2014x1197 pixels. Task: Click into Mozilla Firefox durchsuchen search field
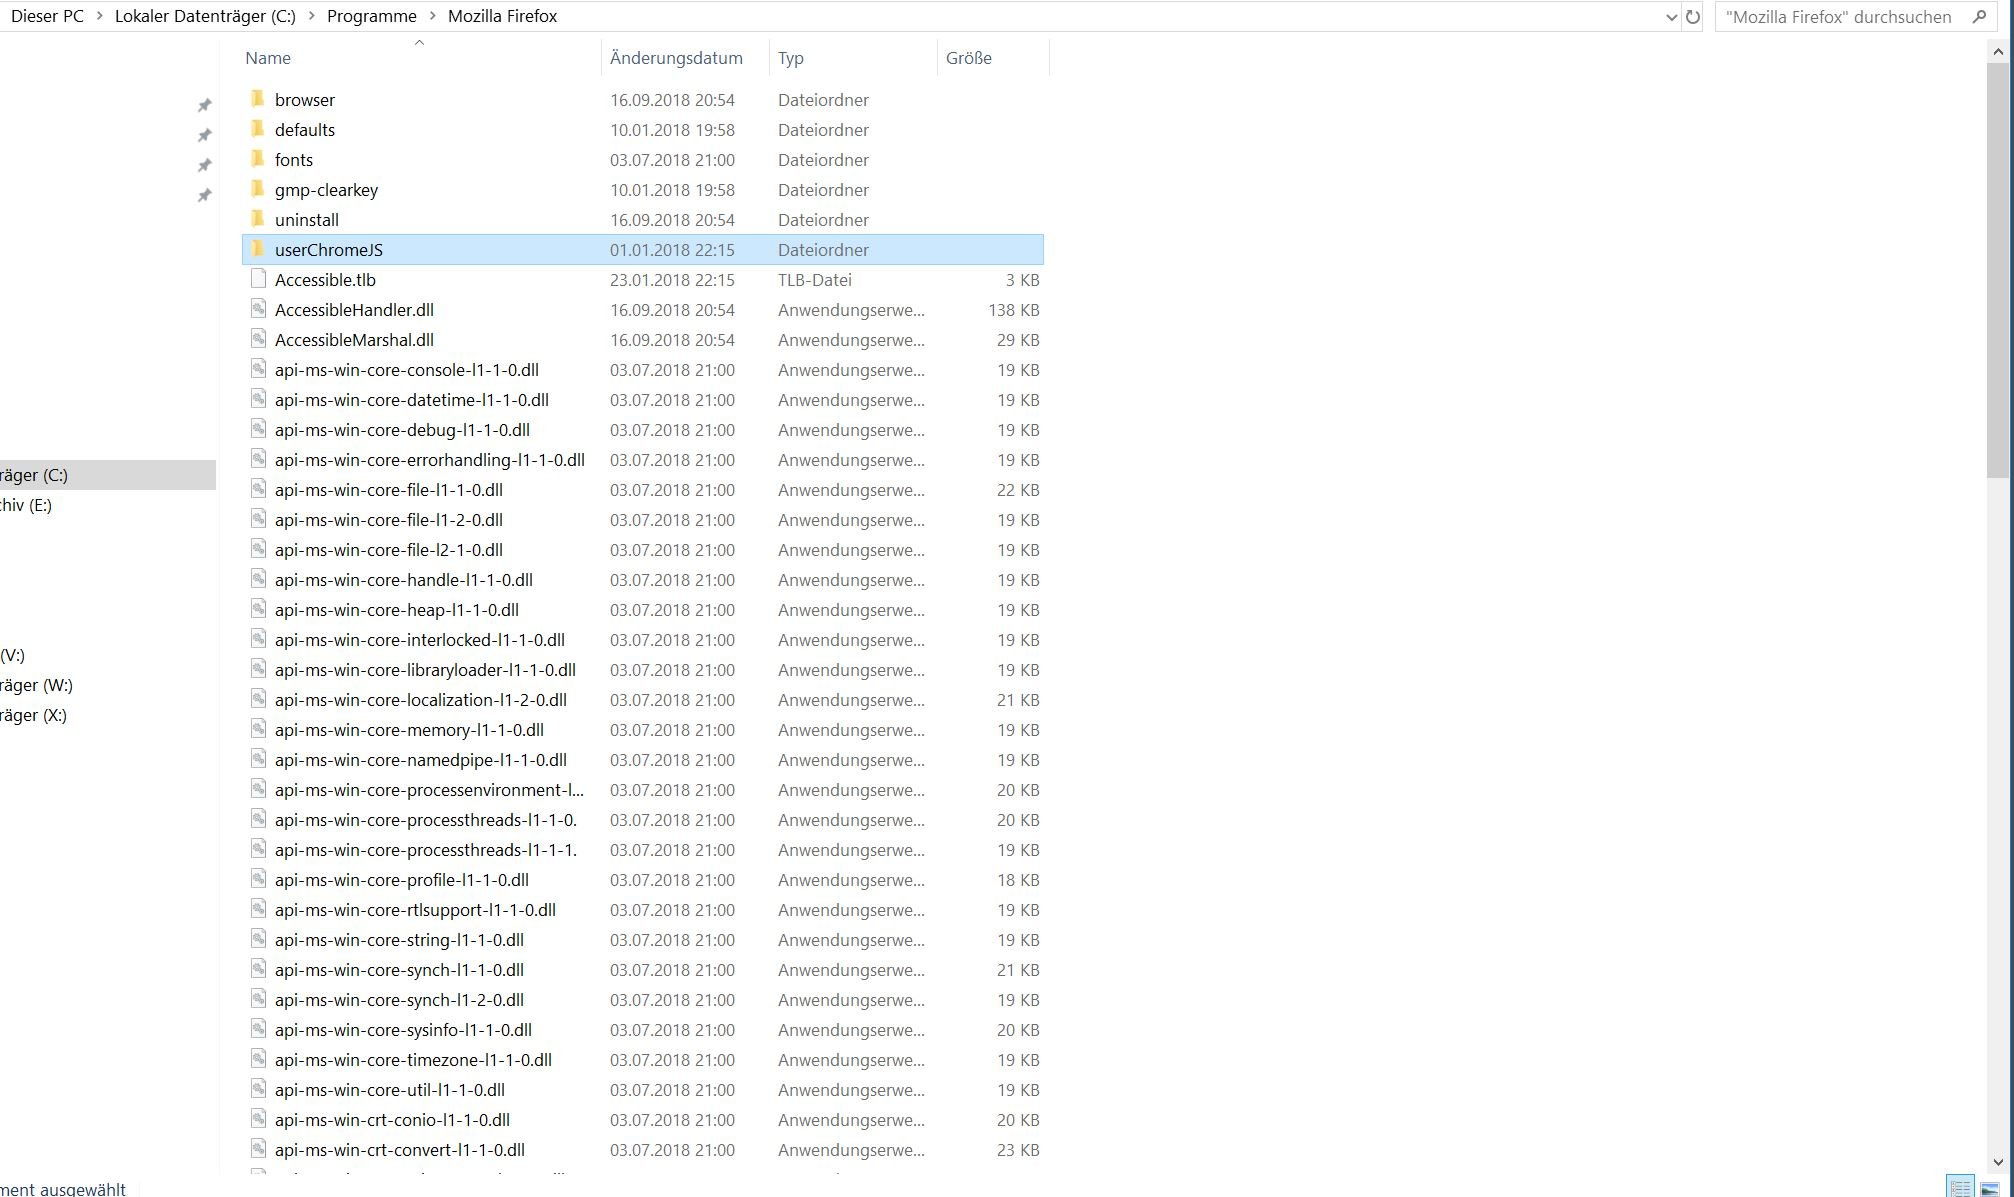(1838, 17)
